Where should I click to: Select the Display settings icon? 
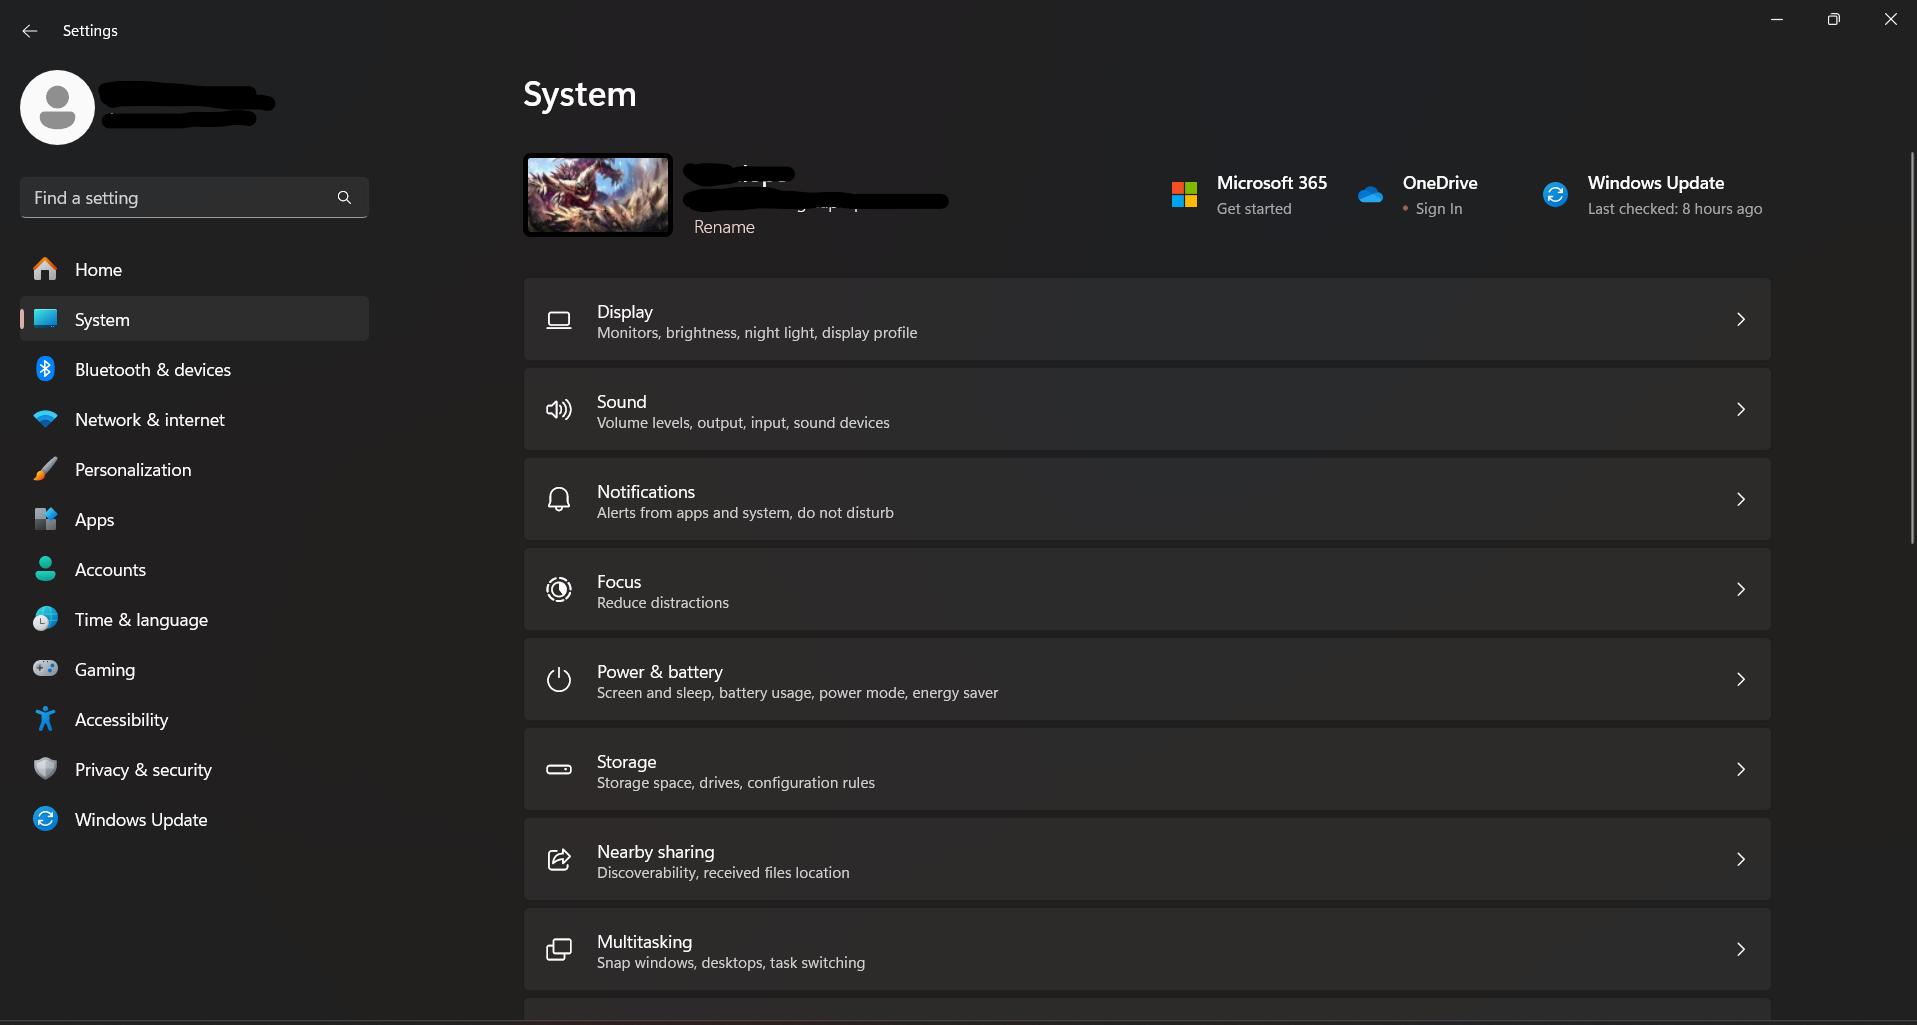pos(559,319)
